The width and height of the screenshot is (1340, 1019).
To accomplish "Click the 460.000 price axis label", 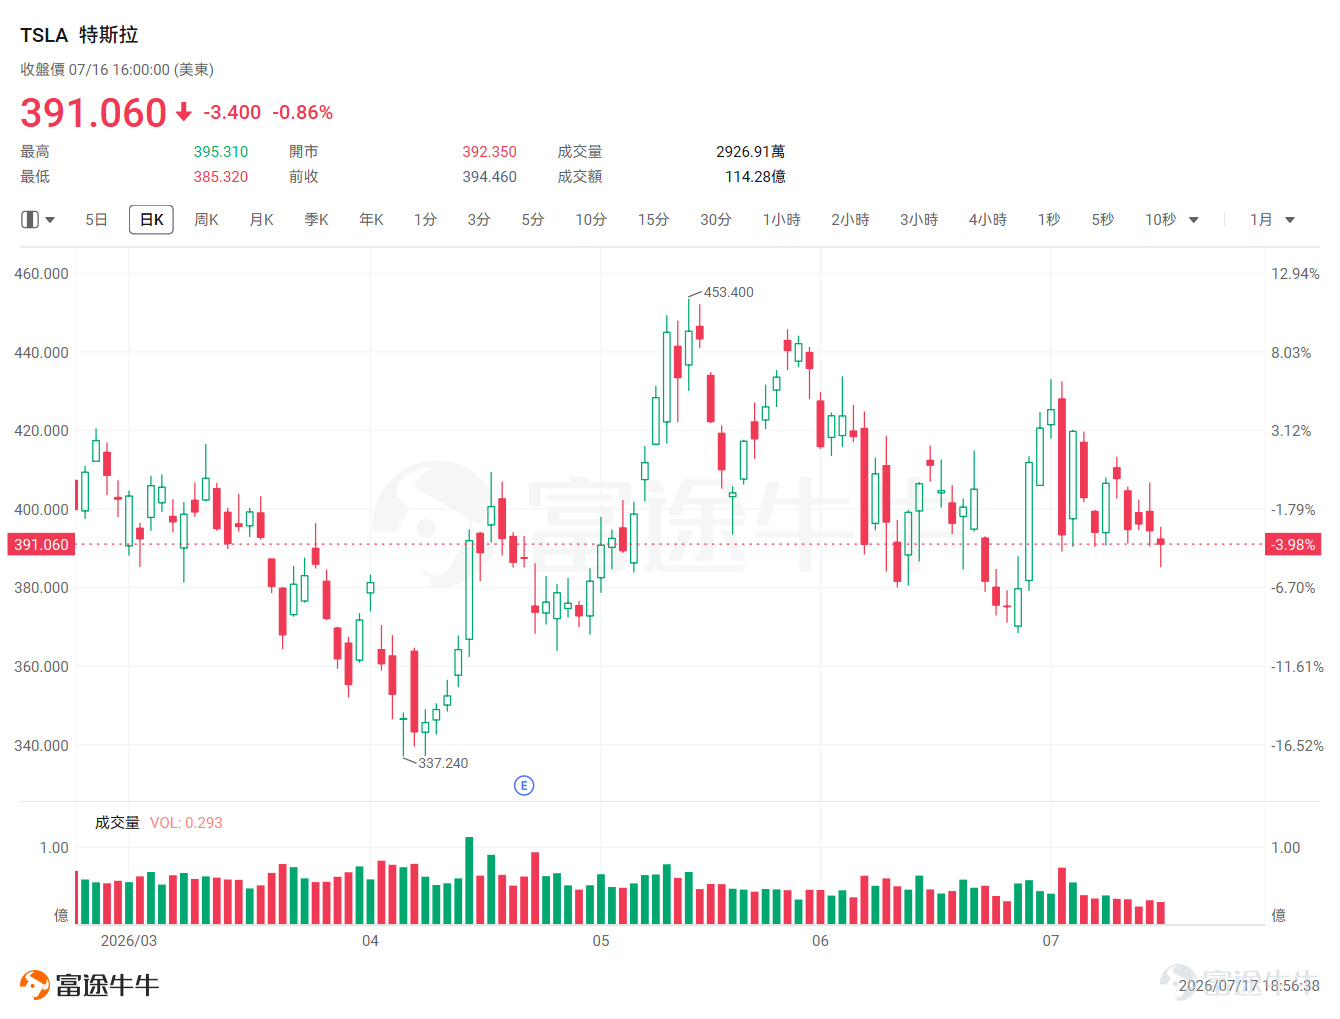I will [41, 274].
